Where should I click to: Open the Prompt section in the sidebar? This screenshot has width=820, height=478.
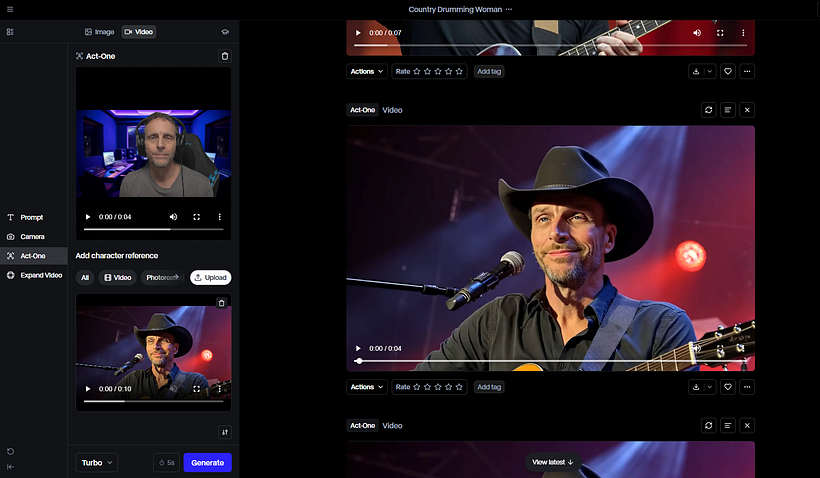31,217
